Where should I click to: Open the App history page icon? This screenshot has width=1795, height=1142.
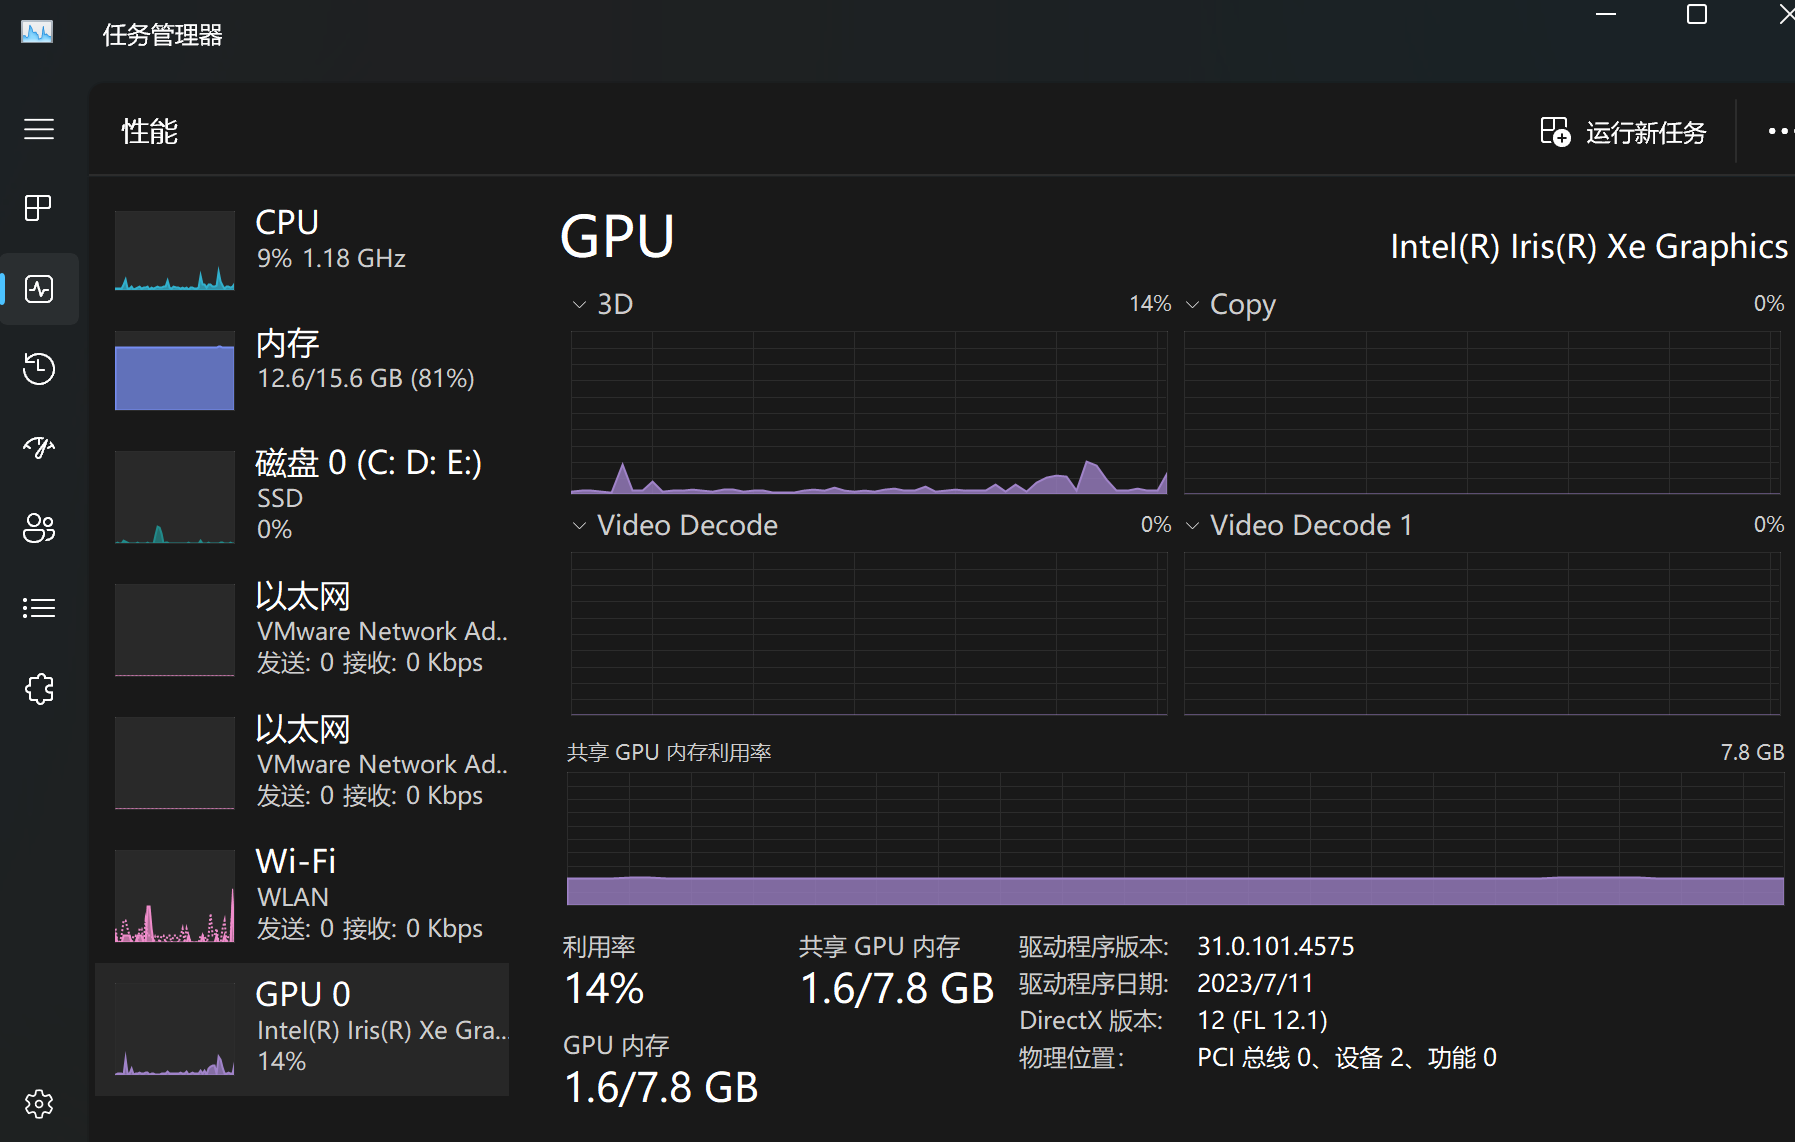point(39,368)
